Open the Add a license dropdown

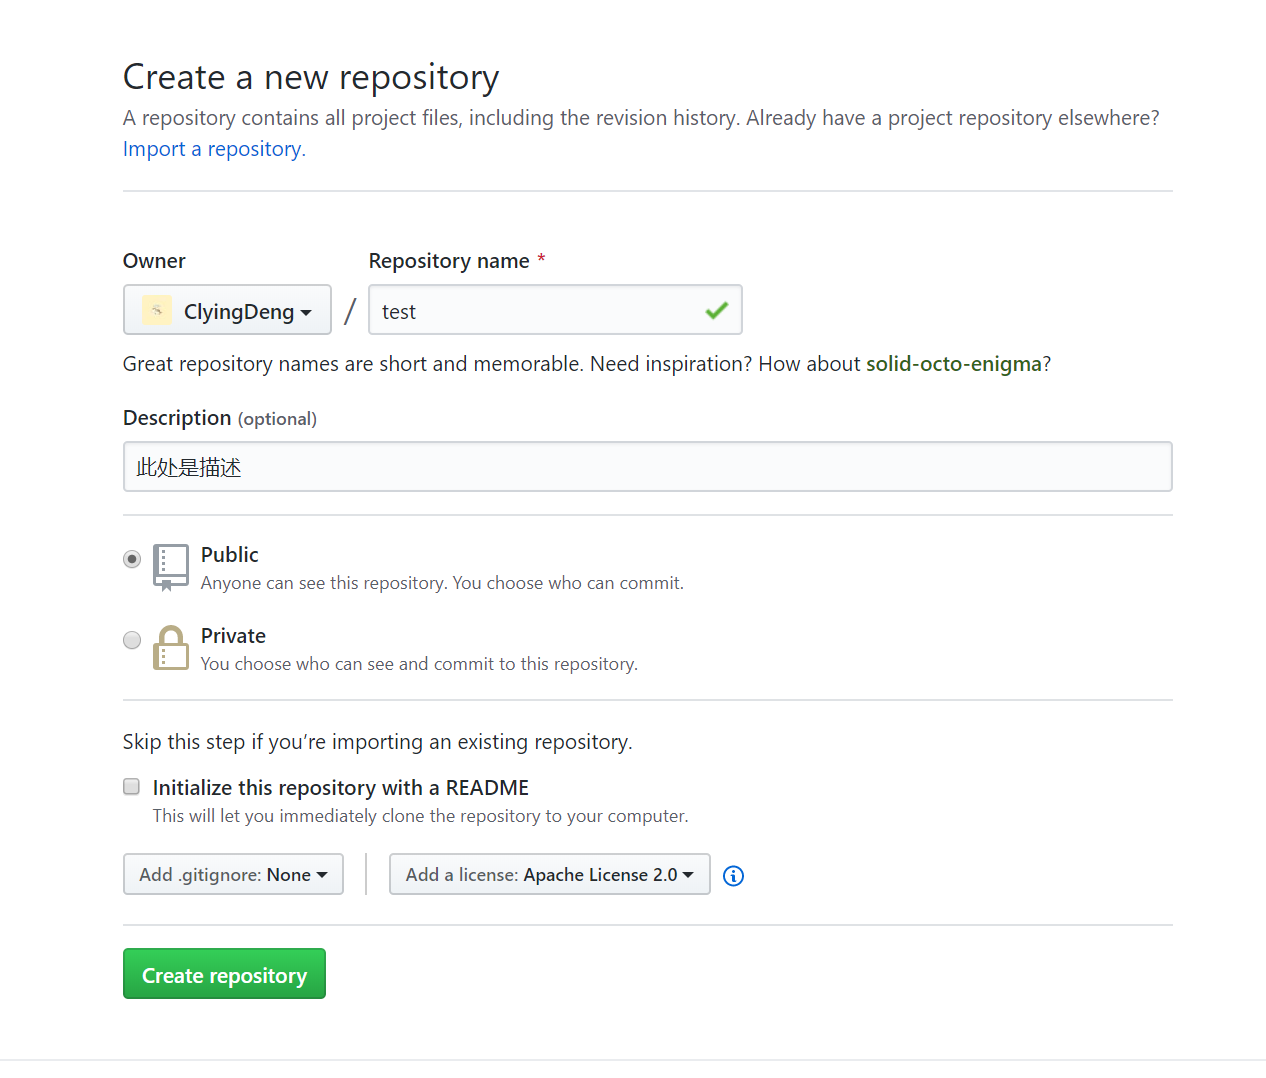pos(549,875)
